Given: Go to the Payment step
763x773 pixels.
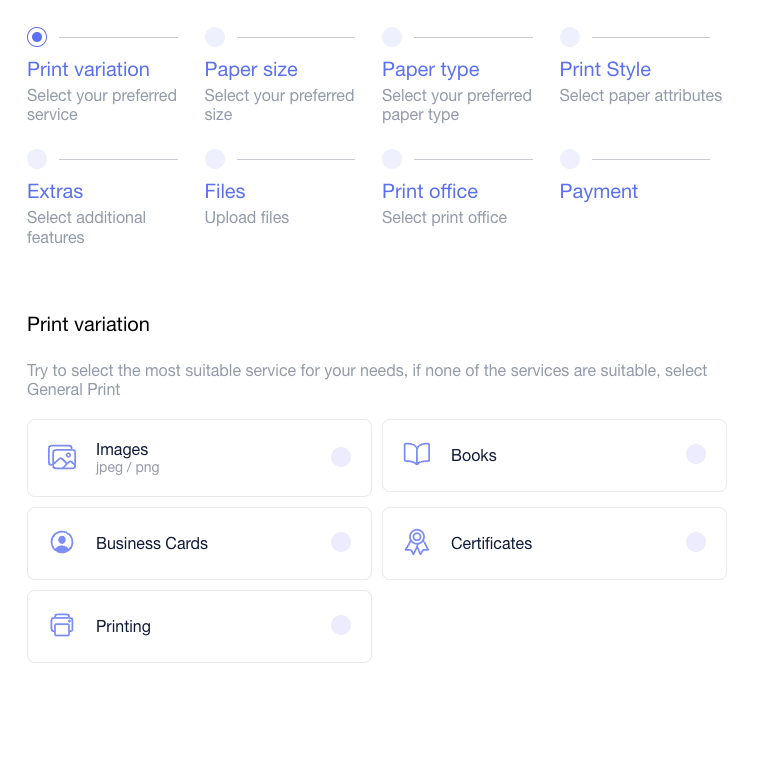Looking at the screenshot, I should [x=598, y=191].
